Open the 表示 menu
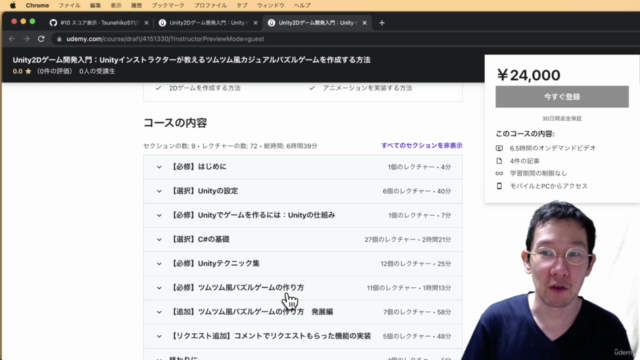This screenshot has height=360, width=640. 116,5
